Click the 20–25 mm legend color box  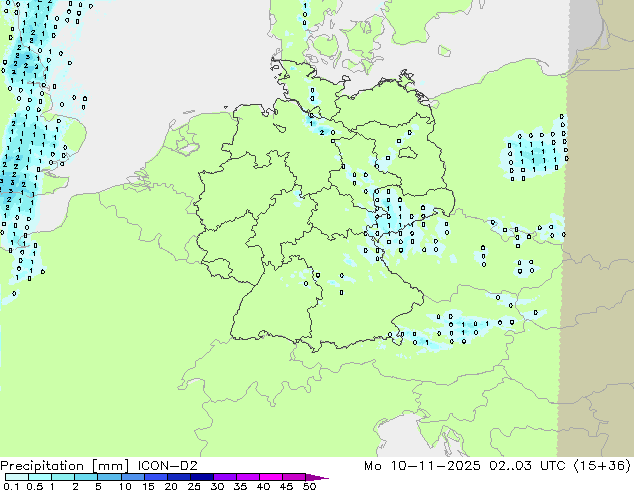178,477
